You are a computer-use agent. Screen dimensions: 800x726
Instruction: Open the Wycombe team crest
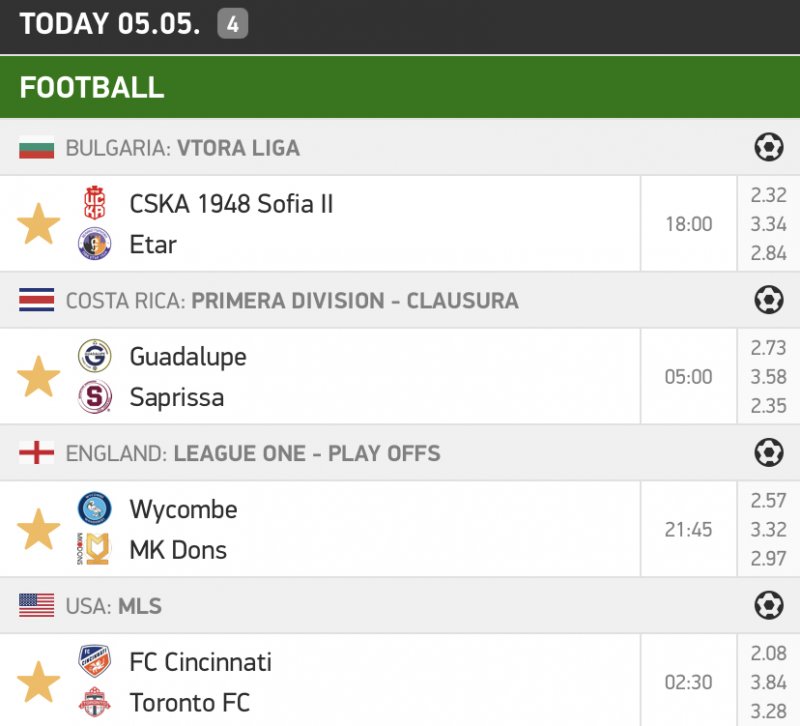pos(95,509)
